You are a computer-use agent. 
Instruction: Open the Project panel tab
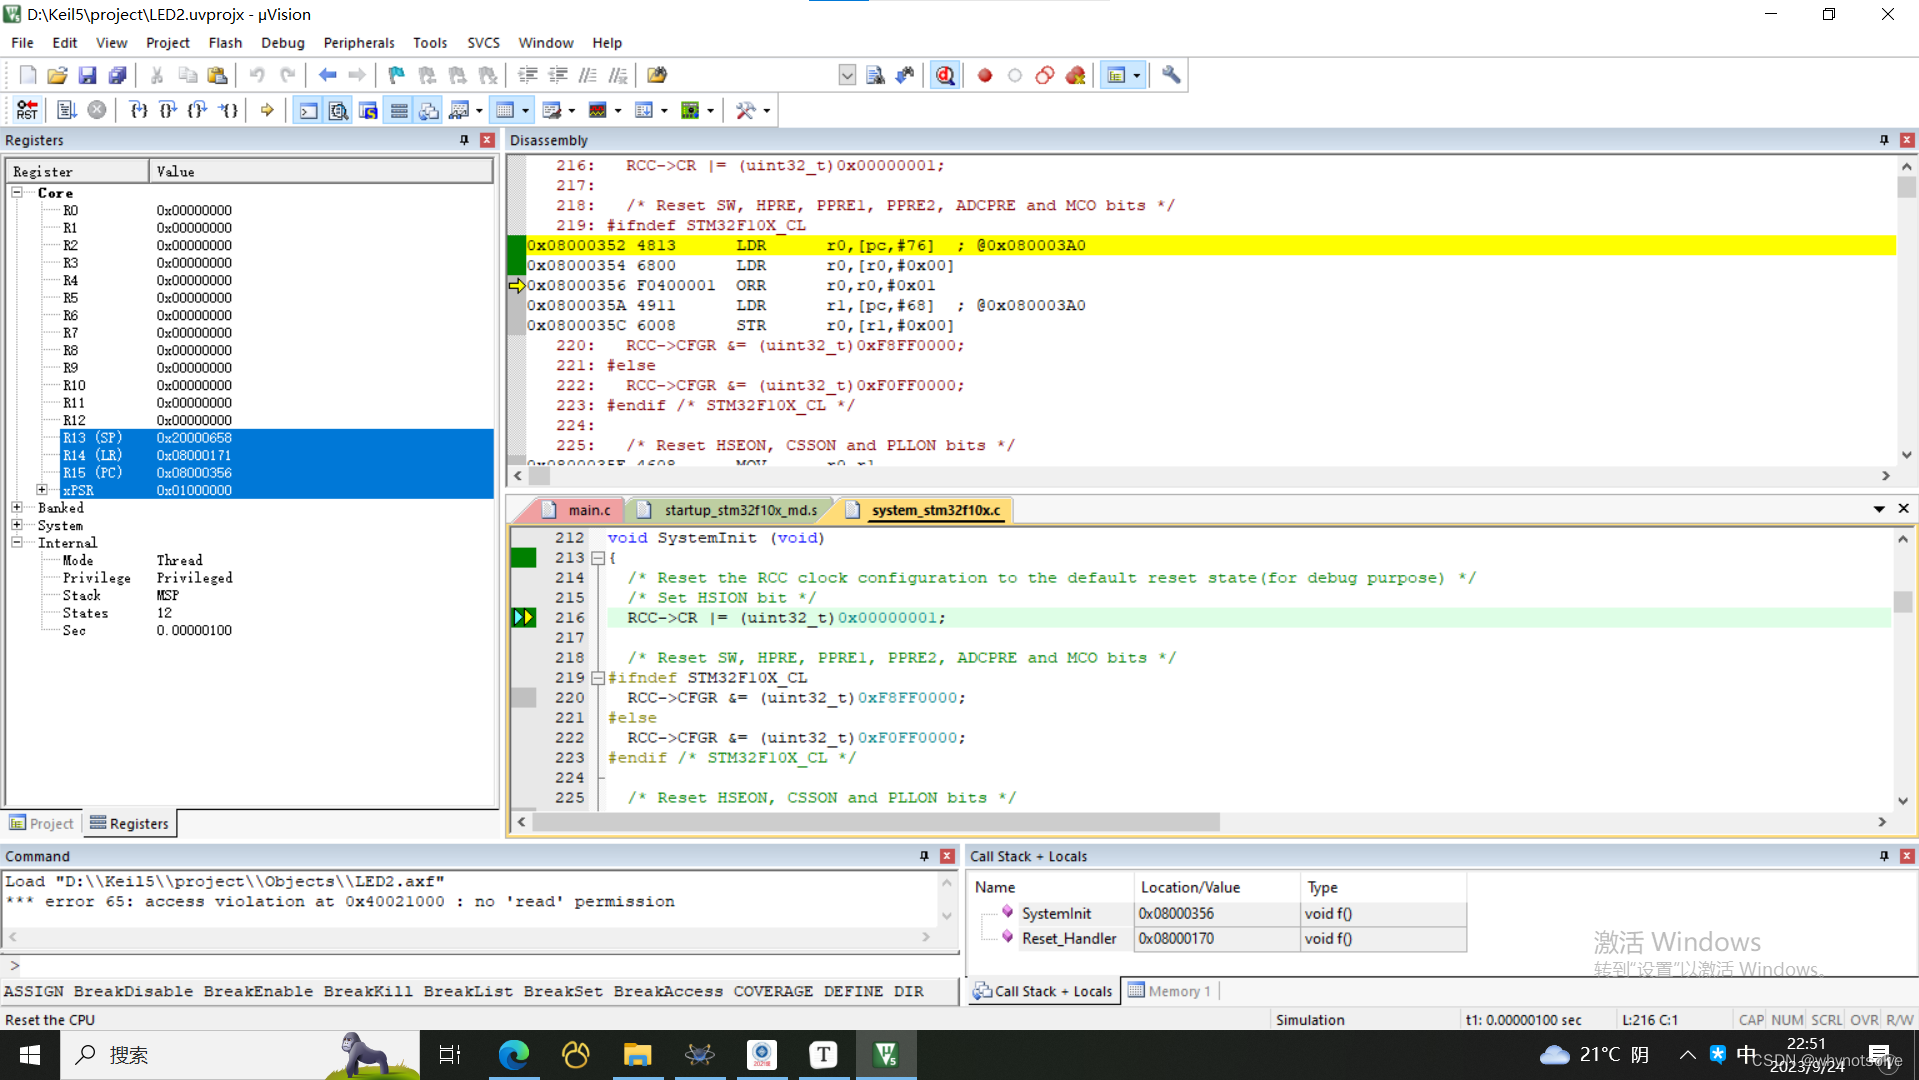[x=42, y=823]
